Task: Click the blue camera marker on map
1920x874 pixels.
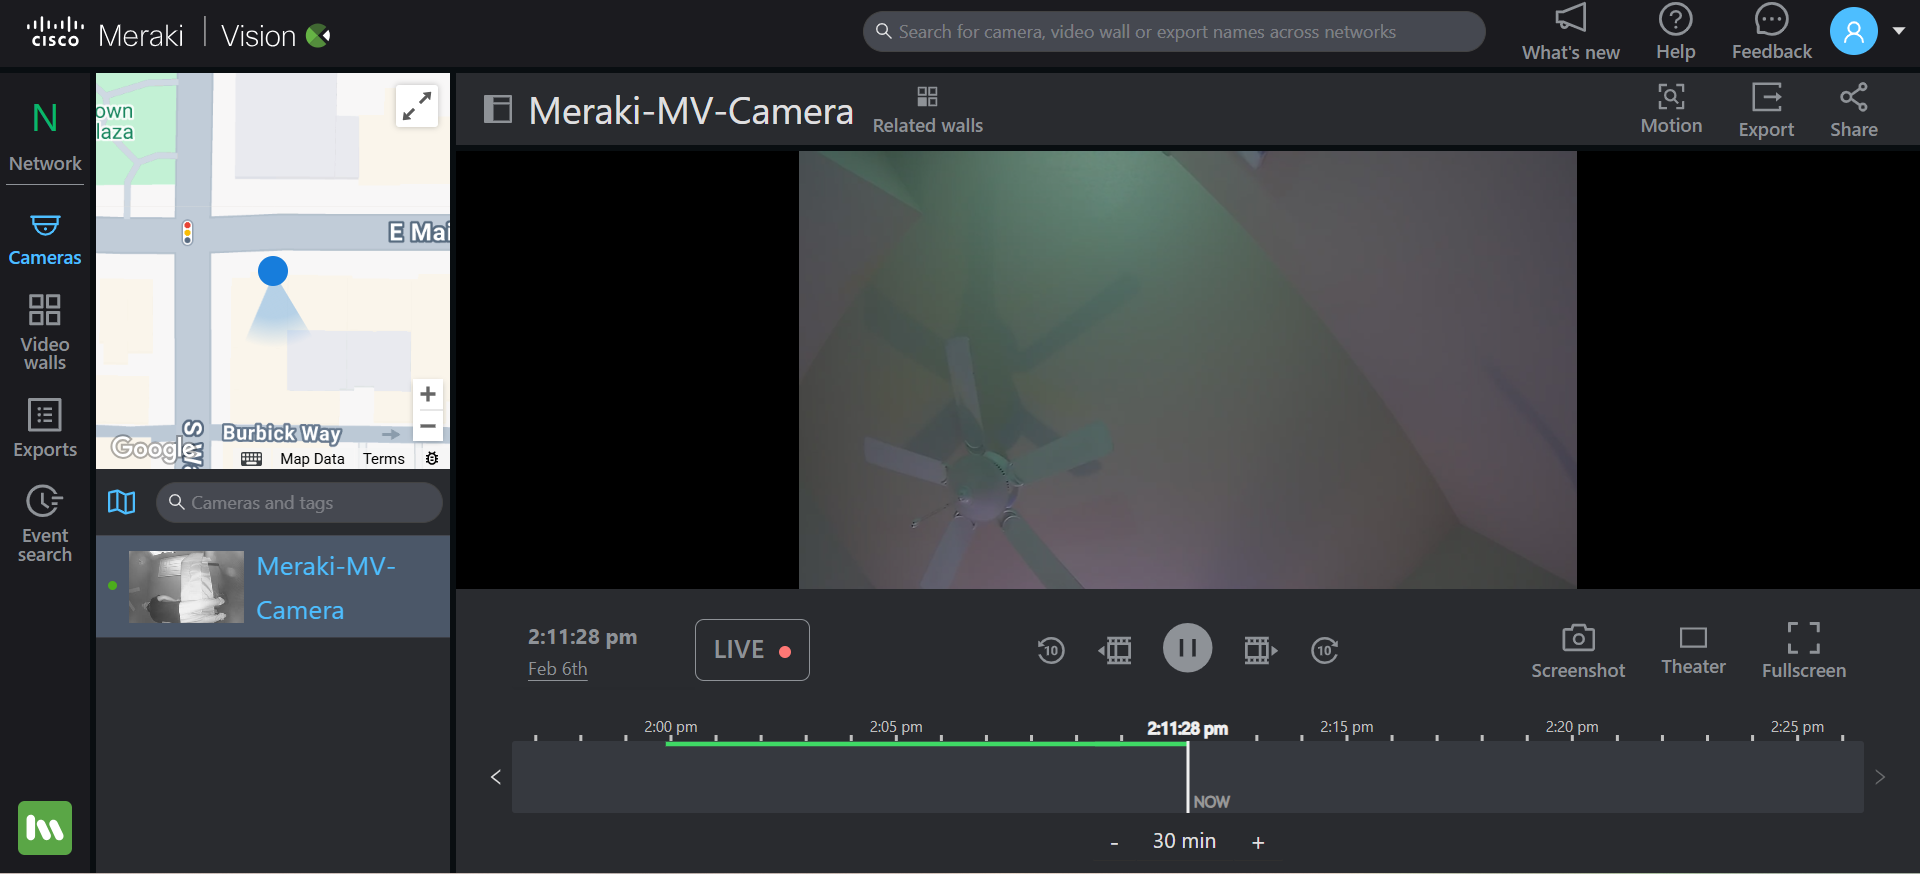Action: [273, 271]
